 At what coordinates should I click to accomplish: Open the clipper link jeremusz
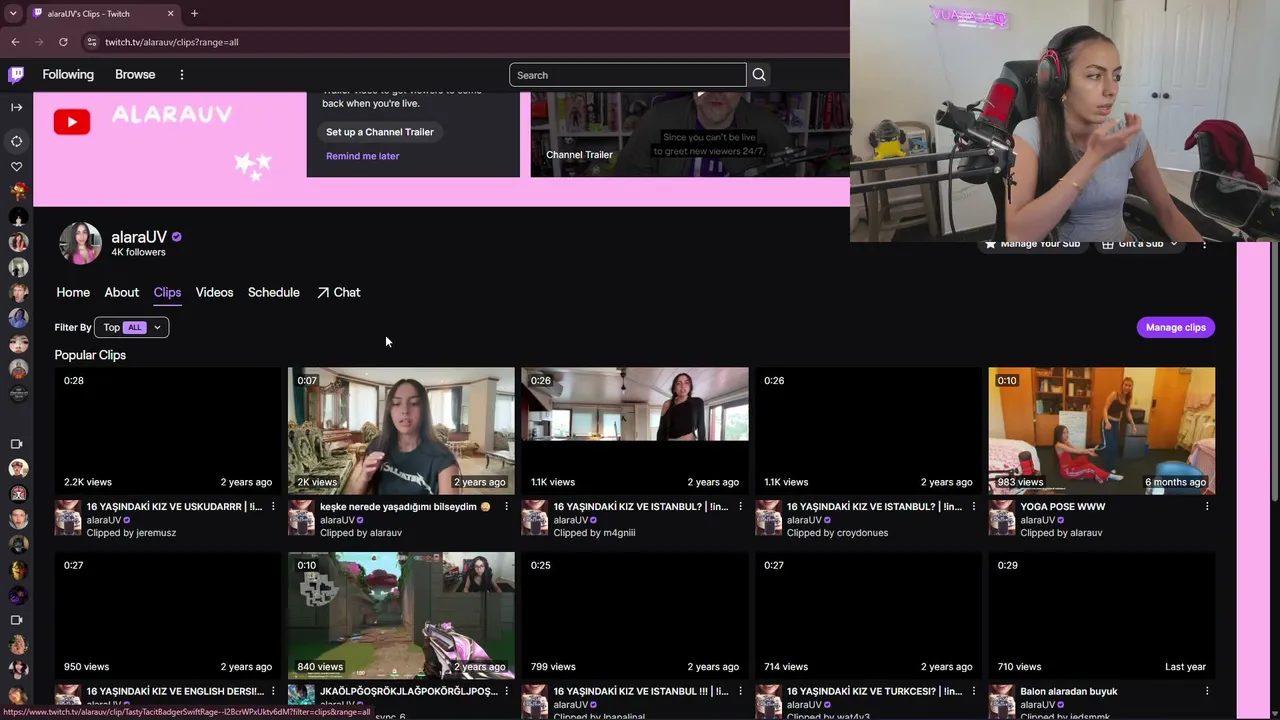coord(154,533)
